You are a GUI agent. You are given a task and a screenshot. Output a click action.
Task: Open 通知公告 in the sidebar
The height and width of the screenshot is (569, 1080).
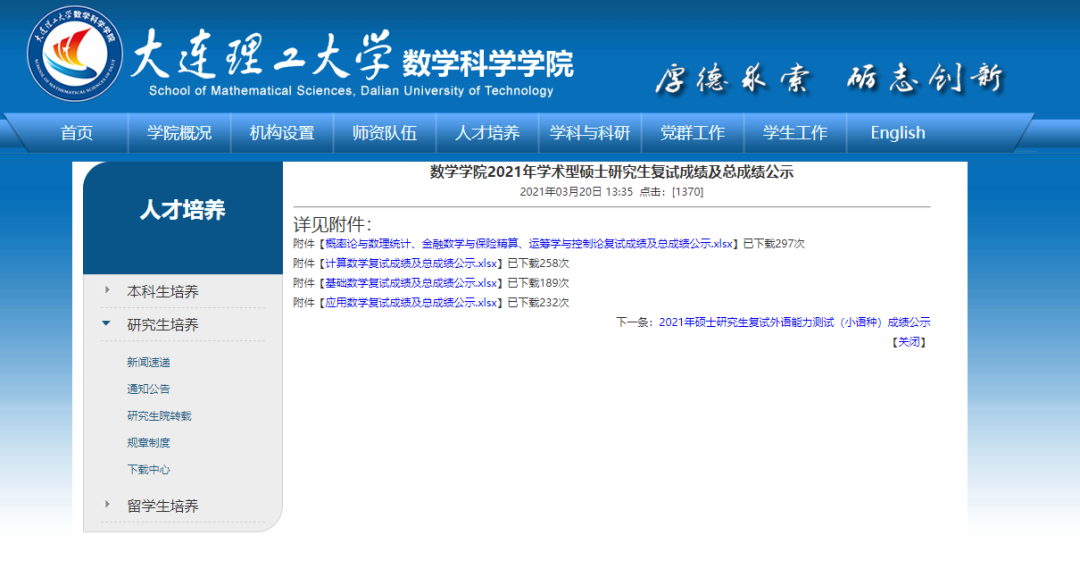pyautogui.click(x=148, y=389)
